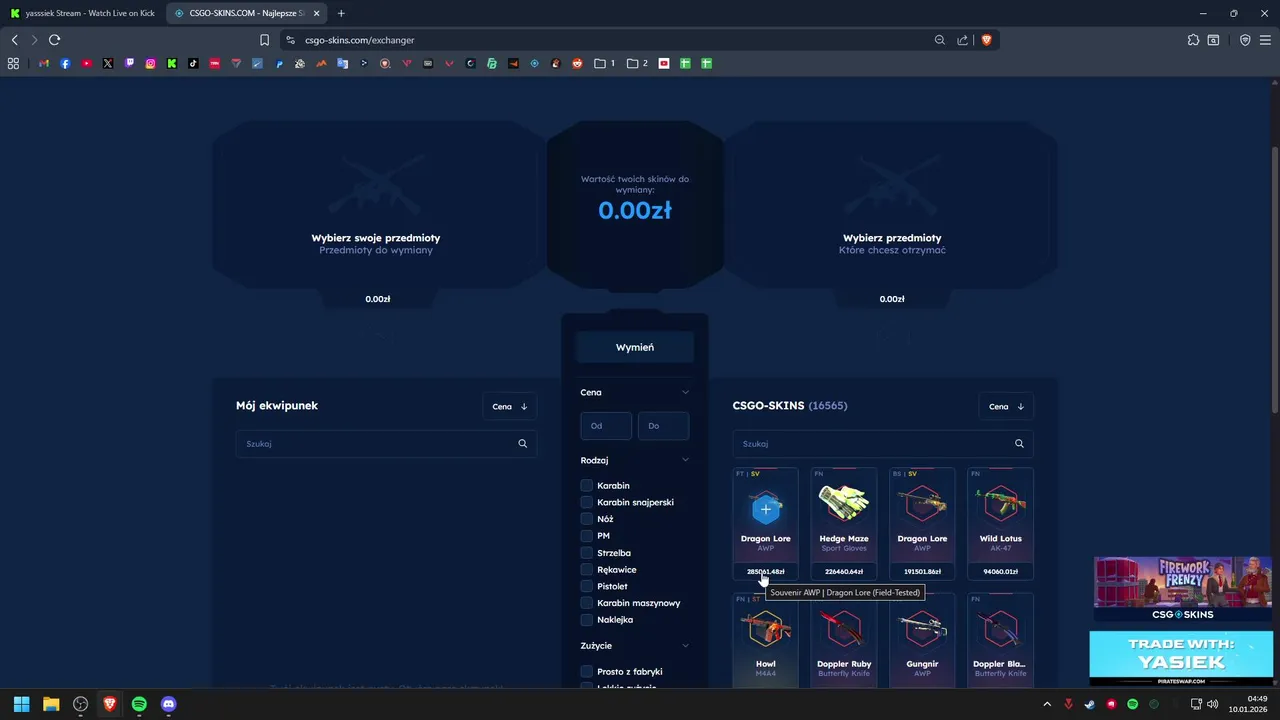Click the Od minimum price field
The width and height of the screenshot is (1280, 720).
point(606,426)
